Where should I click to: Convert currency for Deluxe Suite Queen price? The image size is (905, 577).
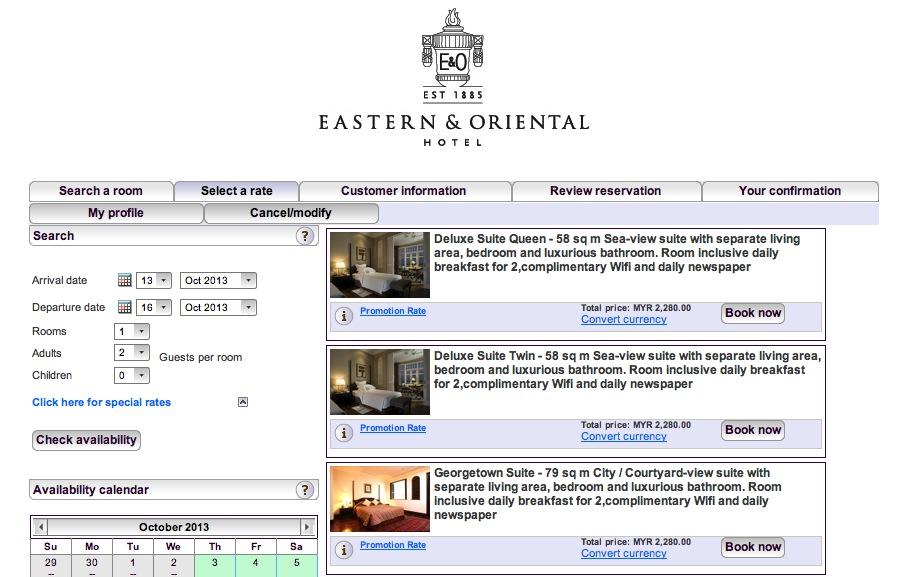pyautogui.click(x=624, y=320)
